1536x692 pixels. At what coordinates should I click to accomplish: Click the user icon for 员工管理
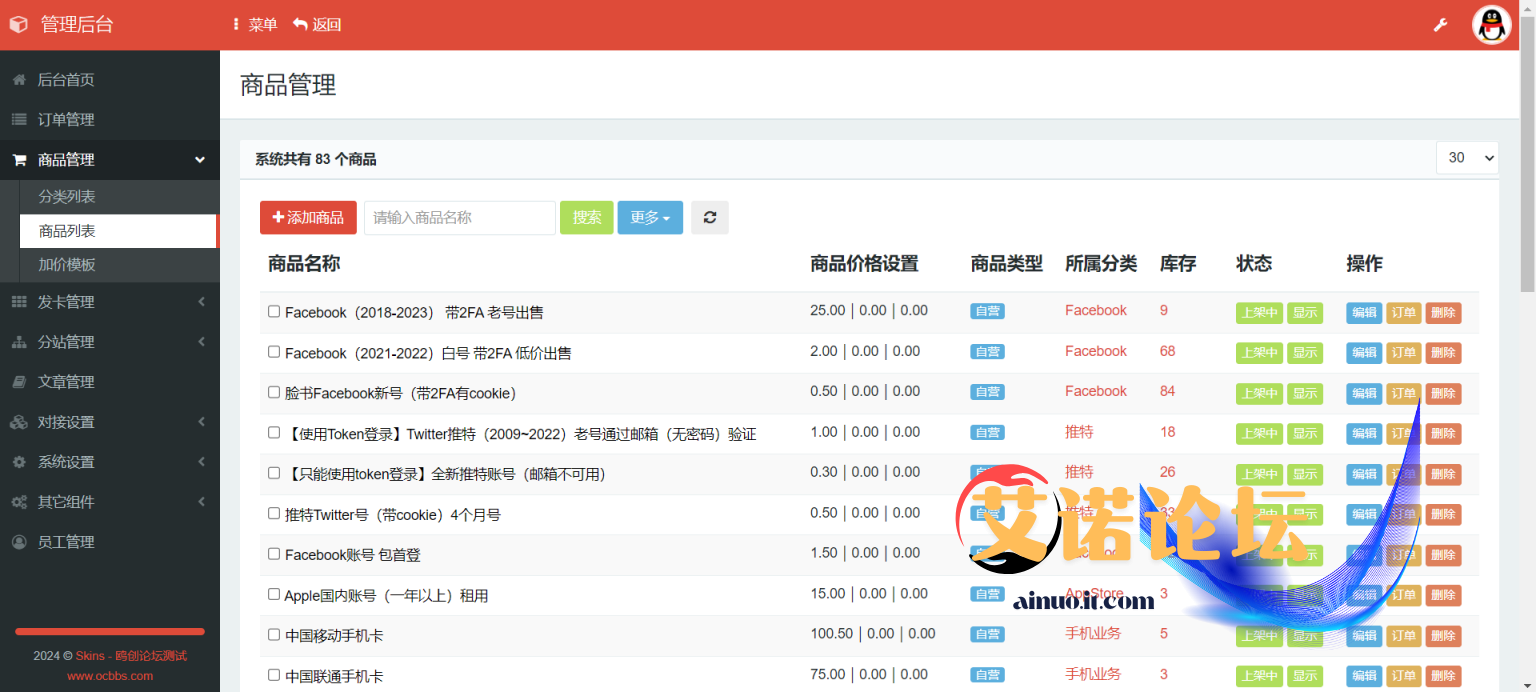click(x=19, y=542)
